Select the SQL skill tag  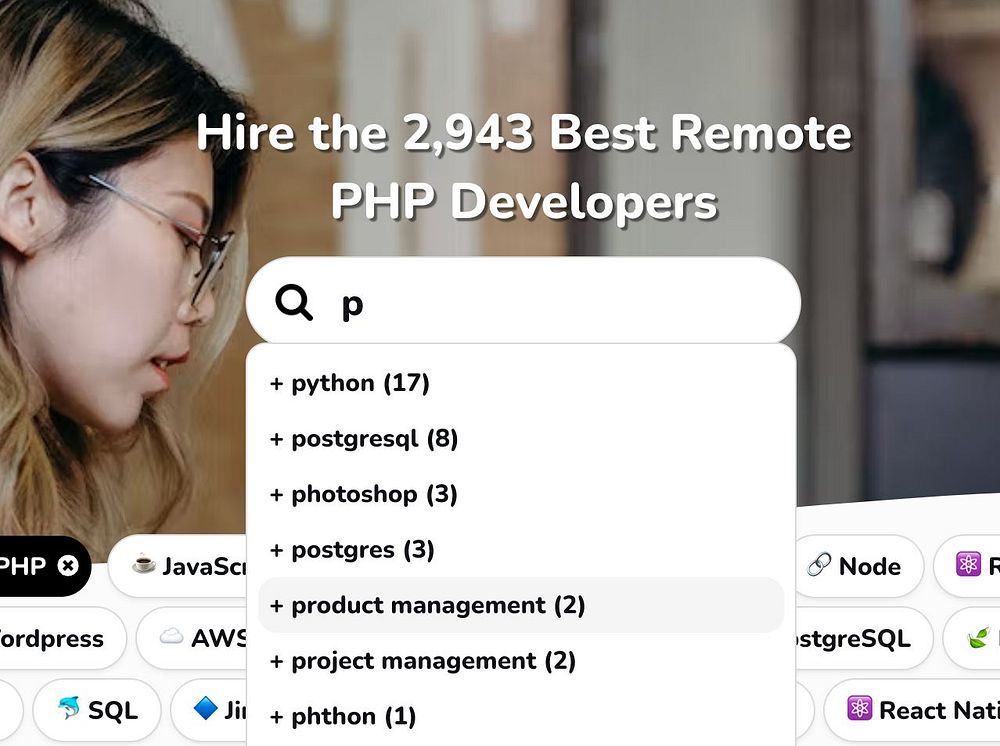[x=97, y=710]
